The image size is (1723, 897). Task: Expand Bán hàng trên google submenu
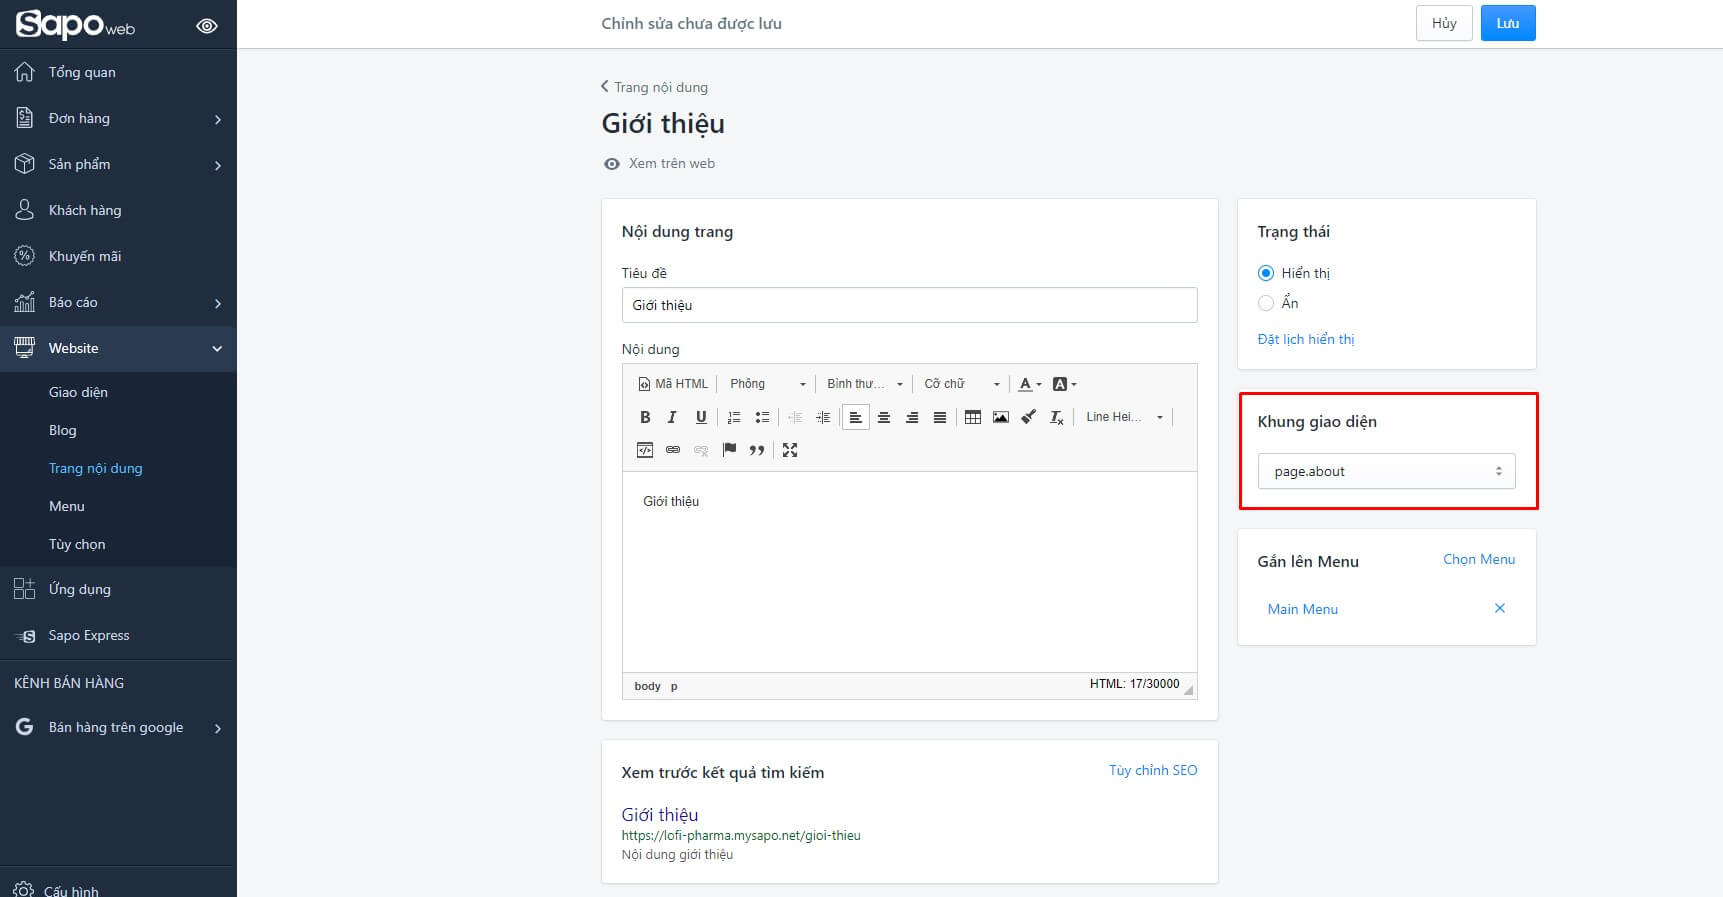point(217,728)
